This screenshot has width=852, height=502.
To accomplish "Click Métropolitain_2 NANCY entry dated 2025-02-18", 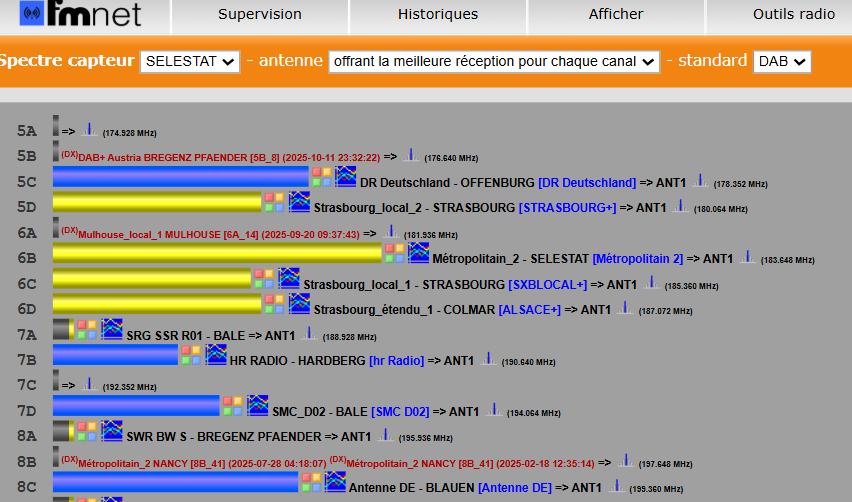I will [x=462, y=463].
